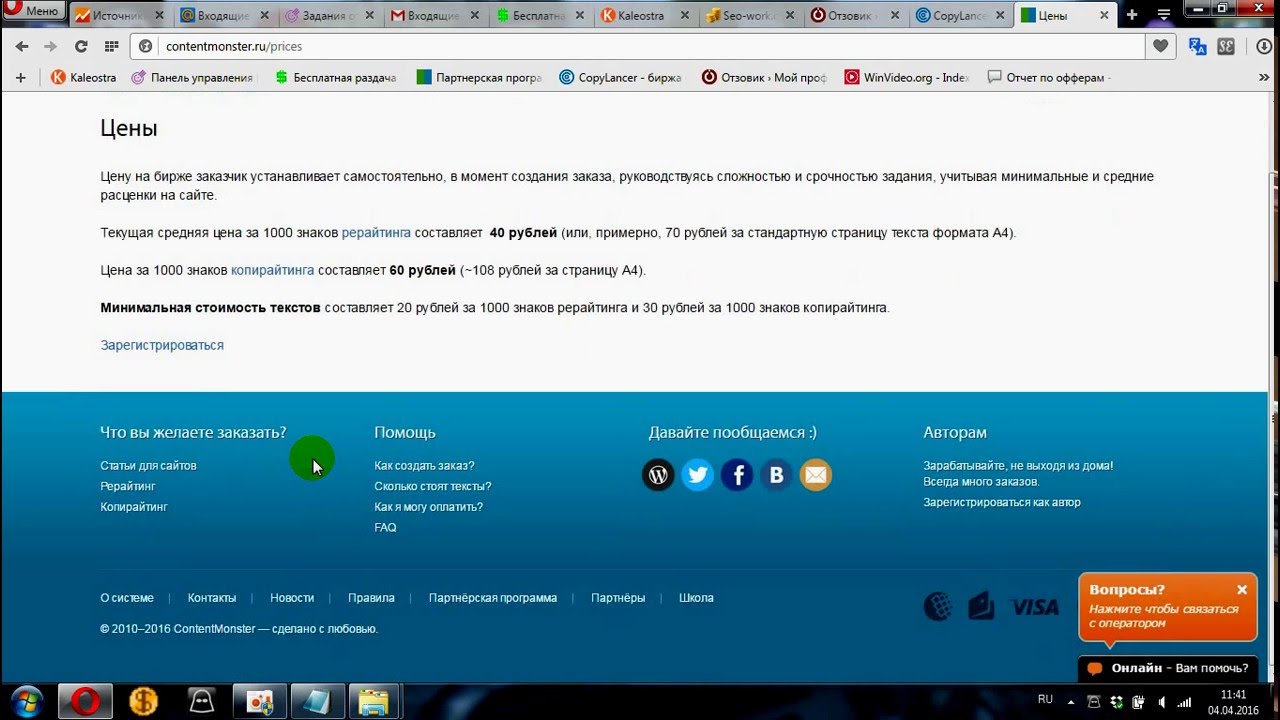Click the Онлайн – Вам помочь? chat button
The image size is (1280, 720).
pyautogui.click(x=1168, y=668)
